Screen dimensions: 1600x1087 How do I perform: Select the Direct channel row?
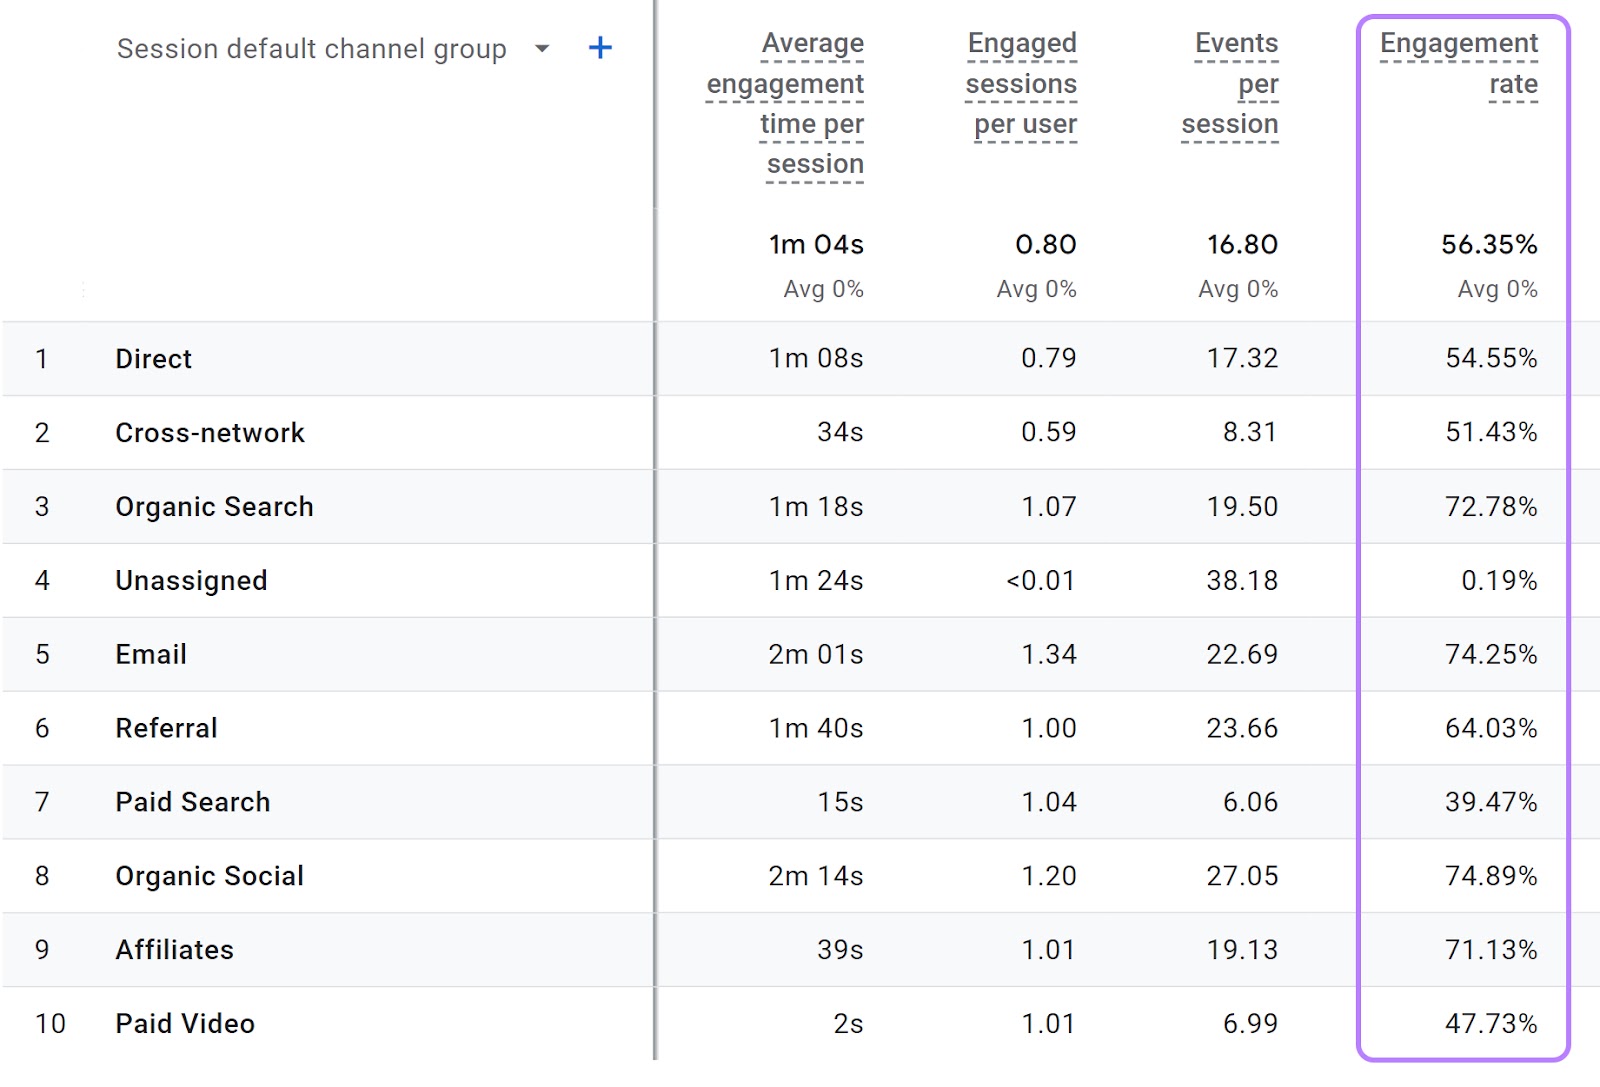point(153,358)
